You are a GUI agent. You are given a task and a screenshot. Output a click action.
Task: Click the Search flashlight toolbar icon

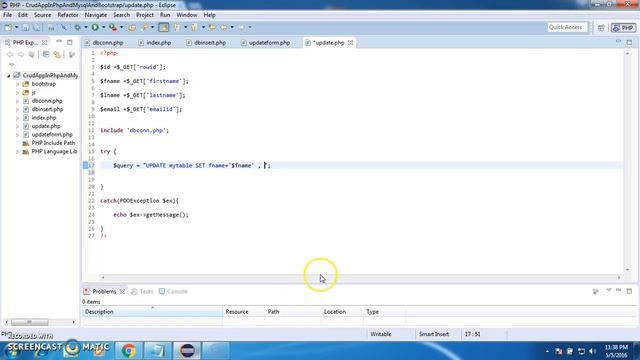point(144,27)
